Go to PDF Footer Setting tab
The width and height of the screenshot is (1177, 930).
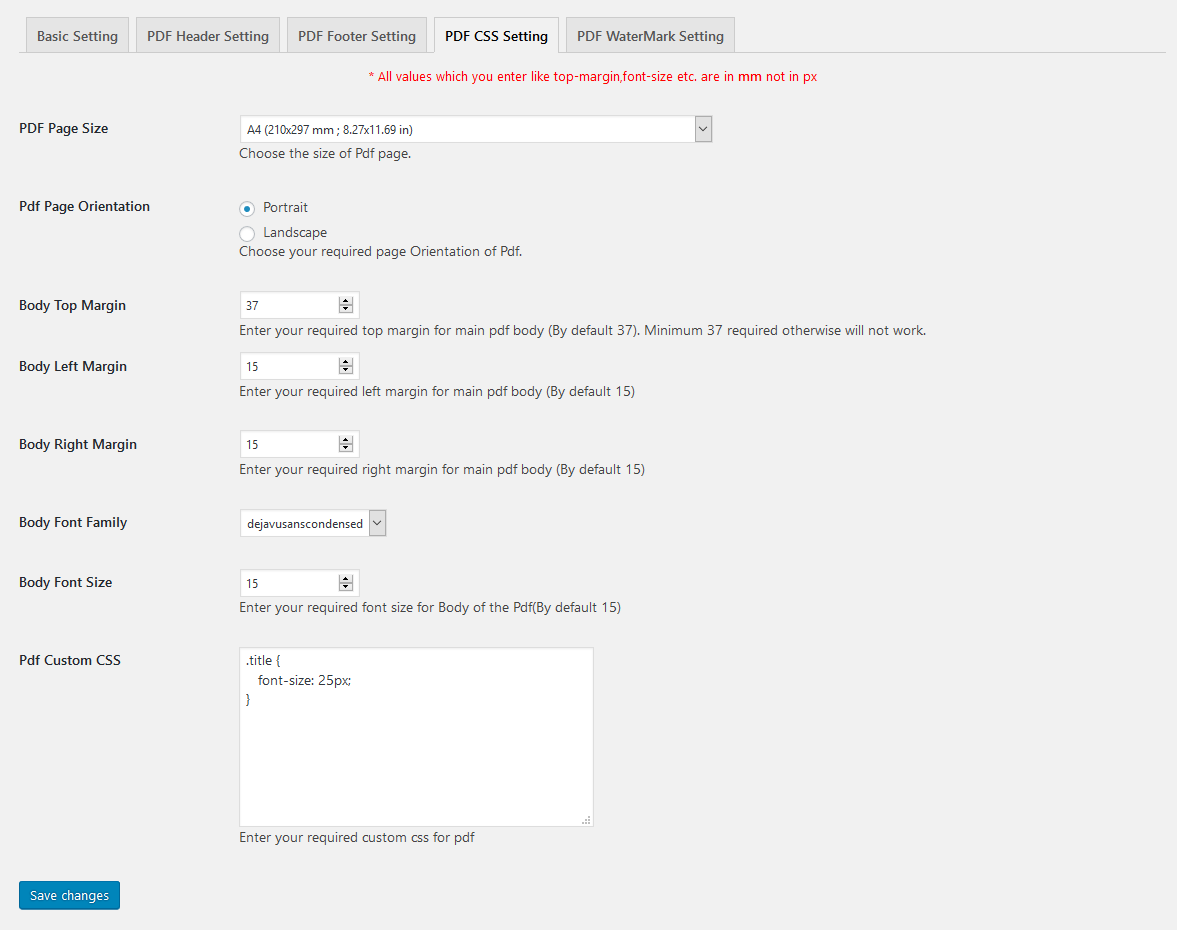357,36
